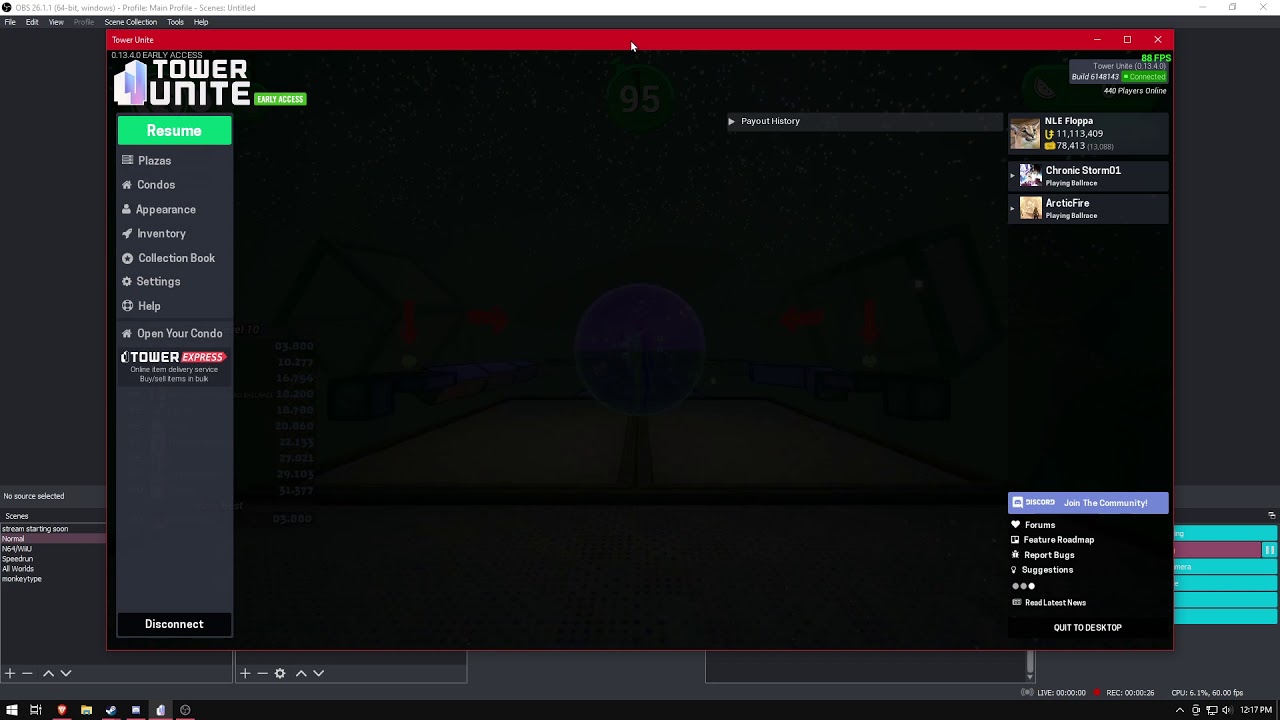The height and width of the screenshot is (720, 1280).
Task: Click Read Latest News
Action: click(1055, 603)
